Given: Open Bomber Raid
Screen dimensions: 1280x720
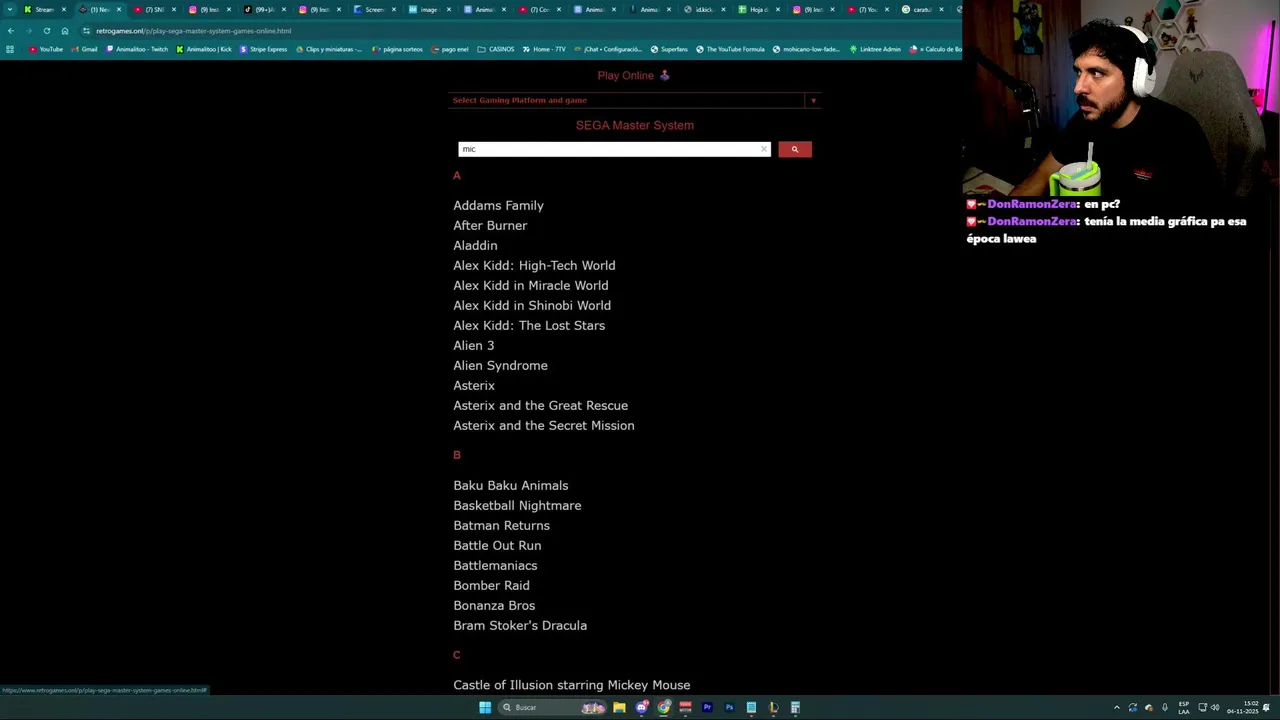Looking at the screenshot, I should click(x=491, y=585).
